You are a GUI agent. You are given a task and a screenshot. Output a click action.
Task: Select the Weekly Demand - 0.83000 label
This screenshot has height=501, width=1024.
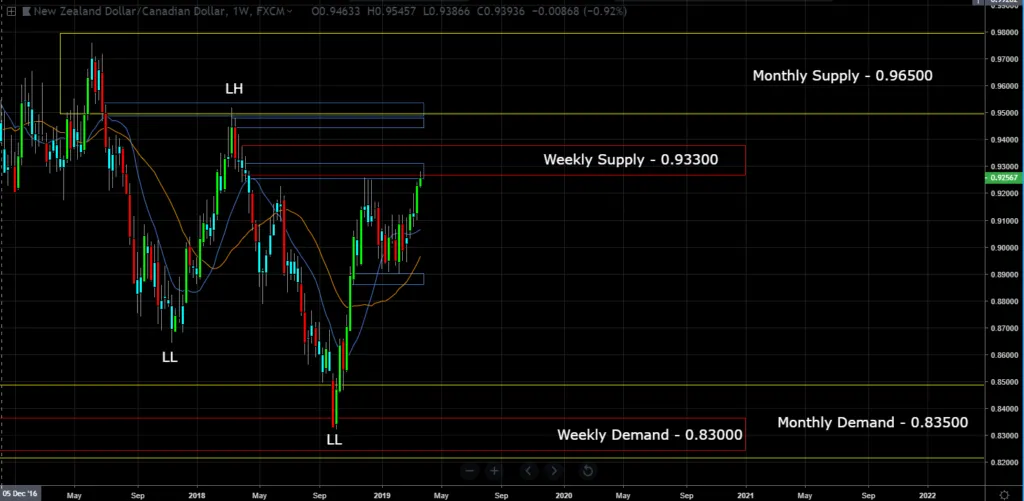point(650,435)
